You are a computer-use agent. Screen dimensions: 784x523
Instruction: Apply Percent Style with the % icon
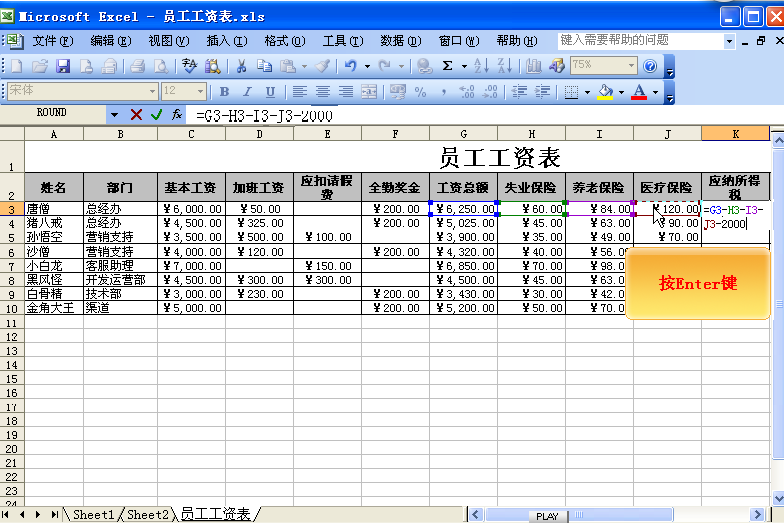click(420, 92)
